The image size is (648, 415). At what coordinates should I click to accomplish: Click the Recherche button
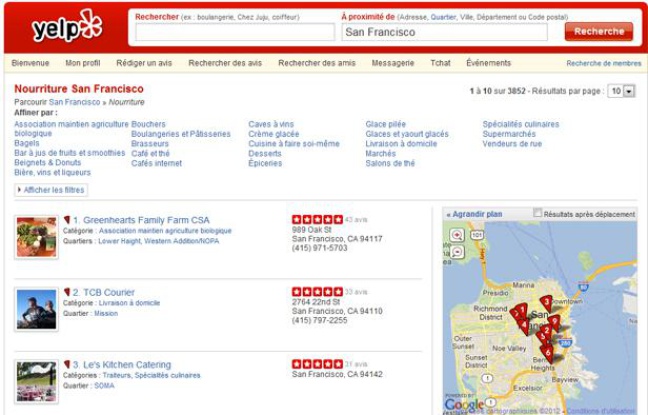599,31
